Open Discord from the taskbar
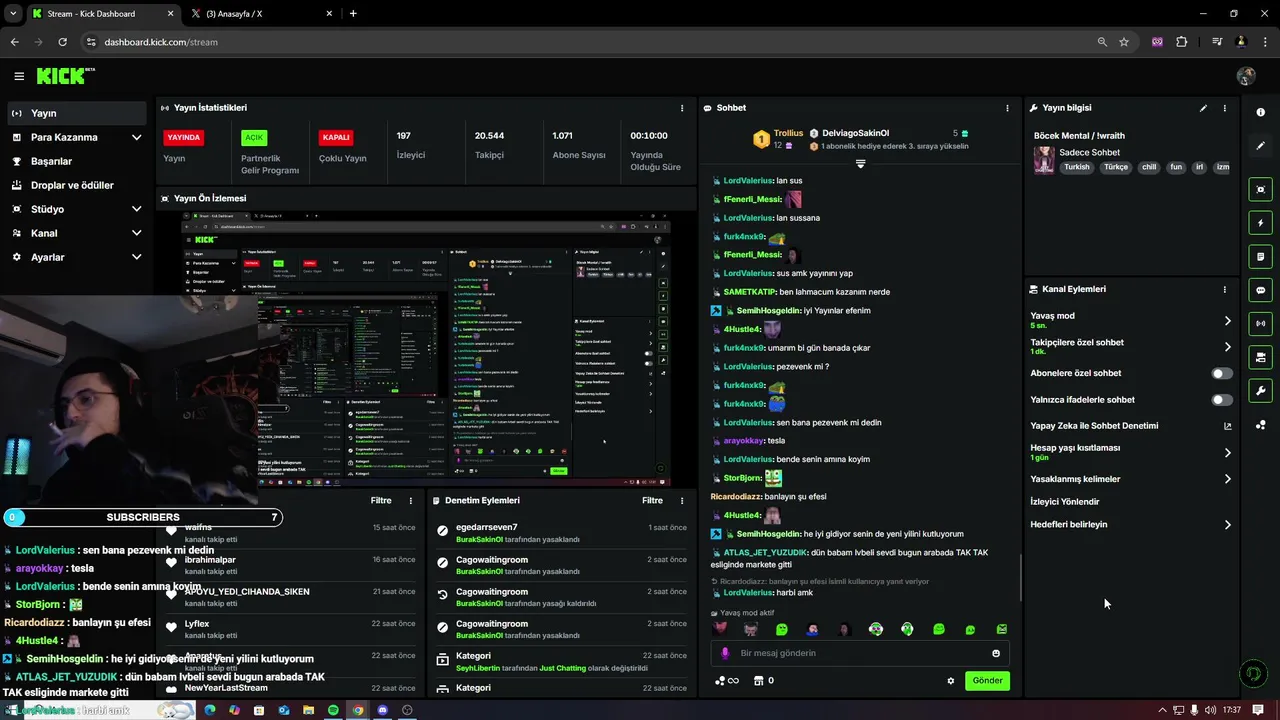The width and height of the screenshot is (1280, 720). click(382, 710)
